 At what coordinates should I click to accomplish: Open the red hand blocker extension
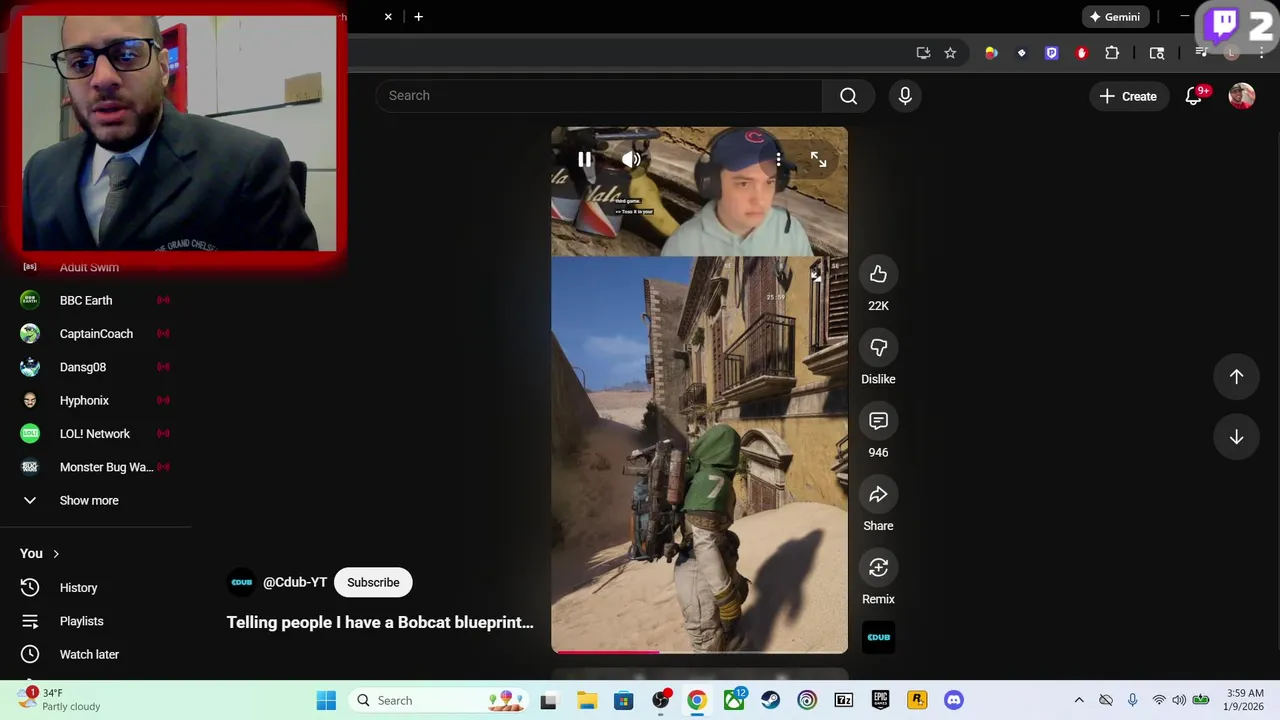(x=1081, y=53)
